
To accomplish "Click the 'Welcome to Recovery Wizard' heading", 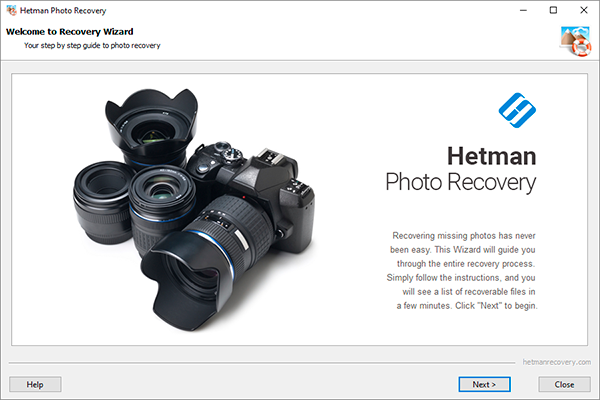I will pyautogui.click(x=70, y=31).
